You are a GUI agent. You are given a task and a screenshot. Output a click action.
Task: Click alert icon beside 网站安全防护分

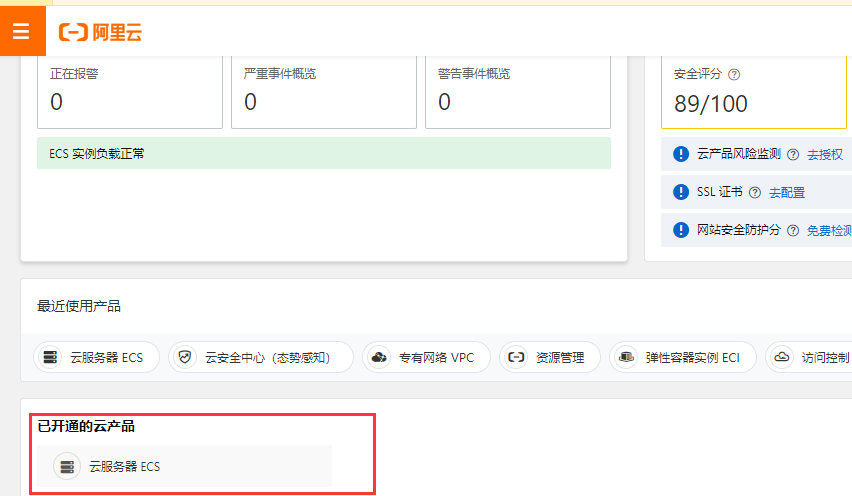(x=681, y=230)
